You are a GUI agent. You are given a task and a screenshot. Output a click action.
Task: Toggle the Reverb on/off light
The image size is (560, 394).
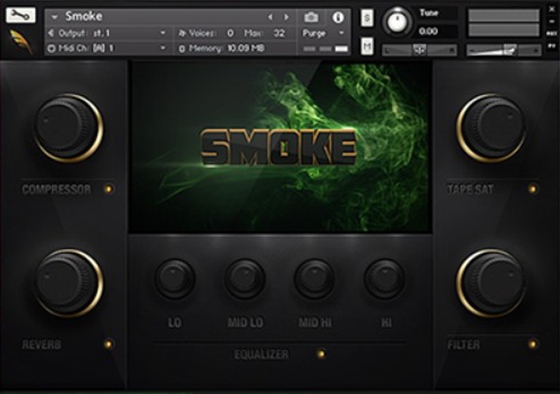click(109, 344)
